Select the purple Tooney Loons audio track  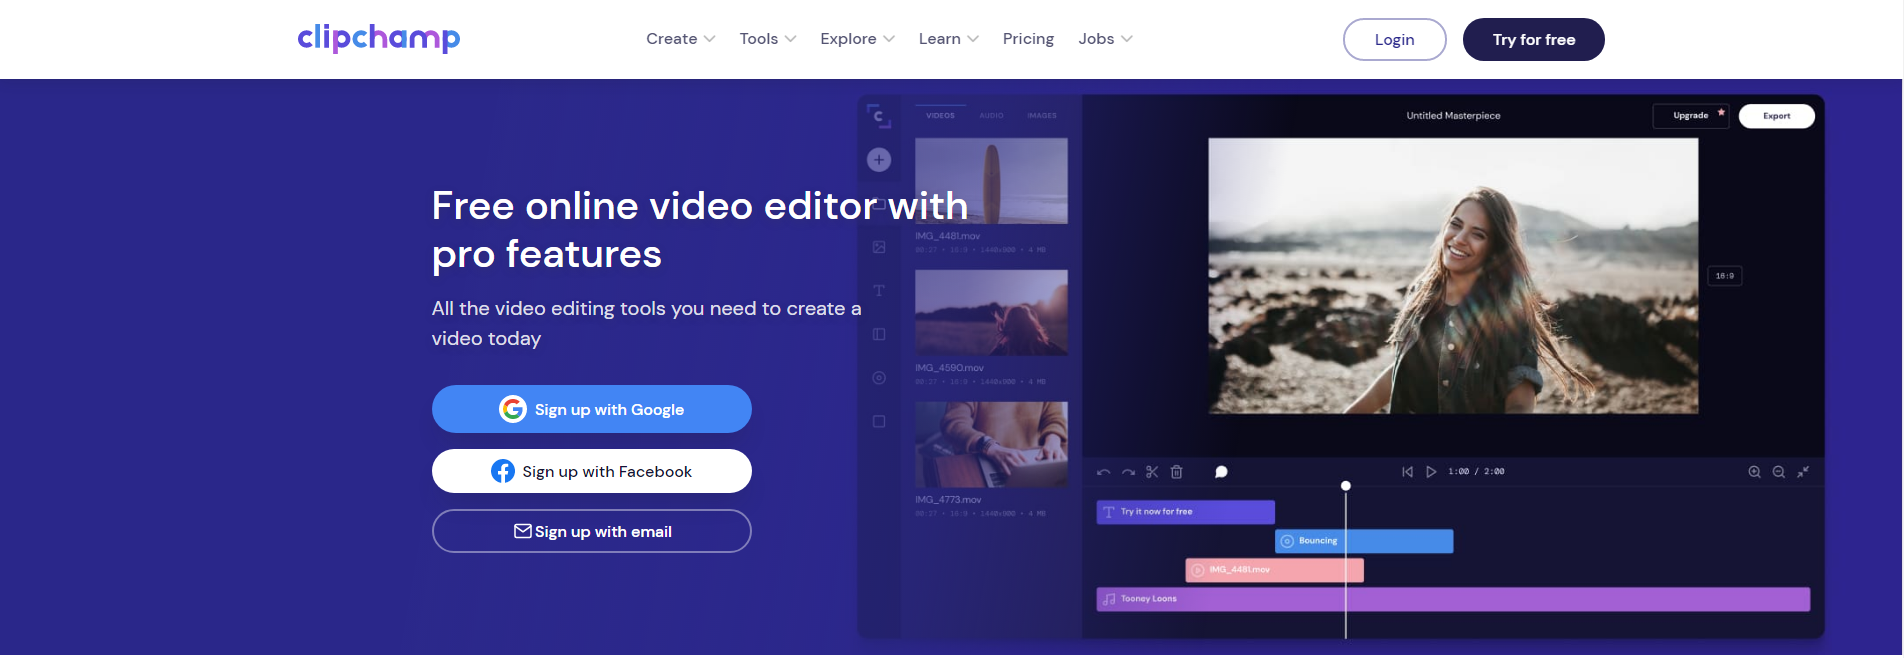point(1453,599)
